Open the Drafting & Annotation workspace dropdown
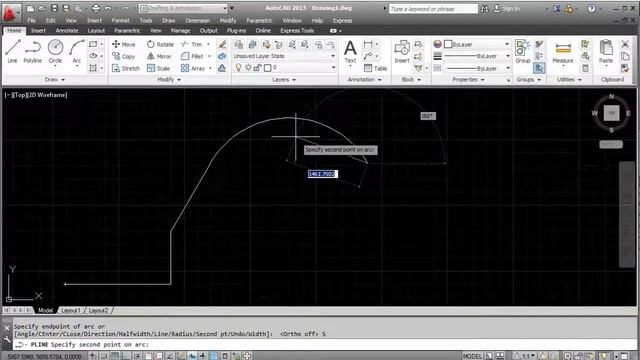This screenshot has height=360, width=640. [x=183, y=8]
